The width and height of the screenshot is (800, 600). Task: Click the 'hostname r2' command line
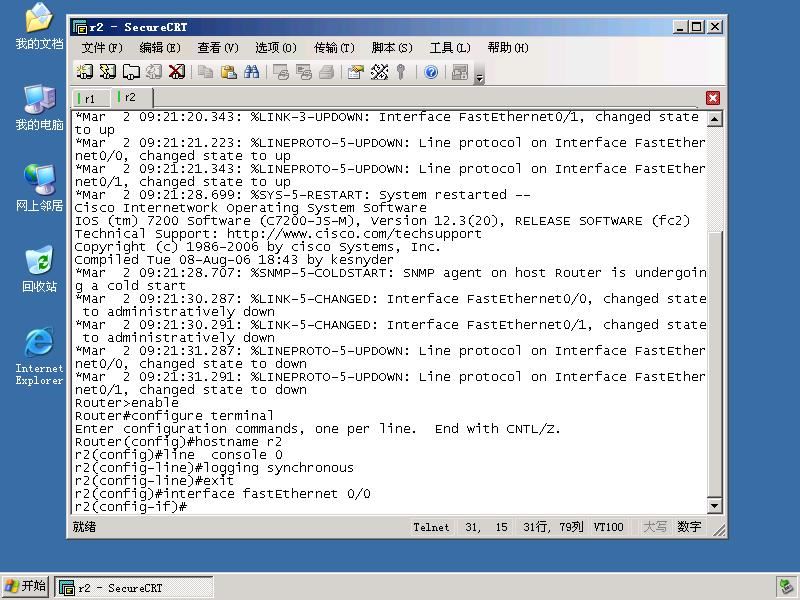click(178, 442)
